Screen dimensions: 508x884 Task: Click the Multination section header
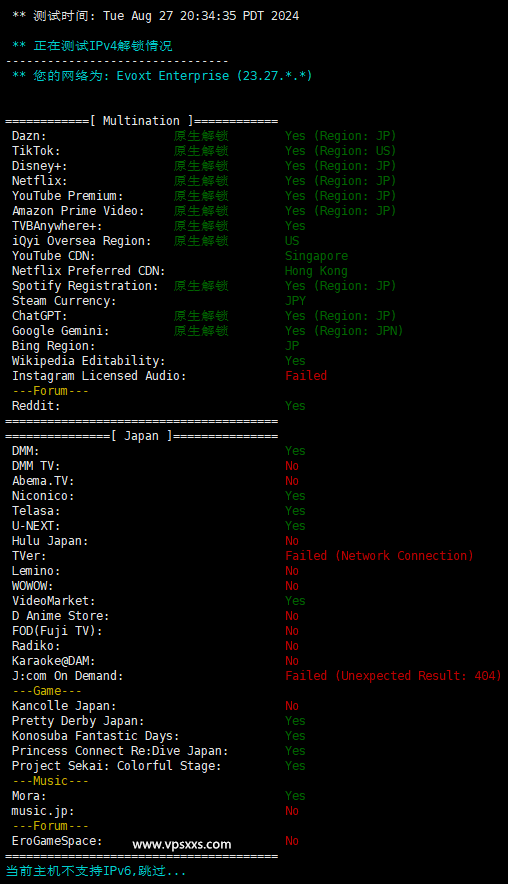click(142, 121)
